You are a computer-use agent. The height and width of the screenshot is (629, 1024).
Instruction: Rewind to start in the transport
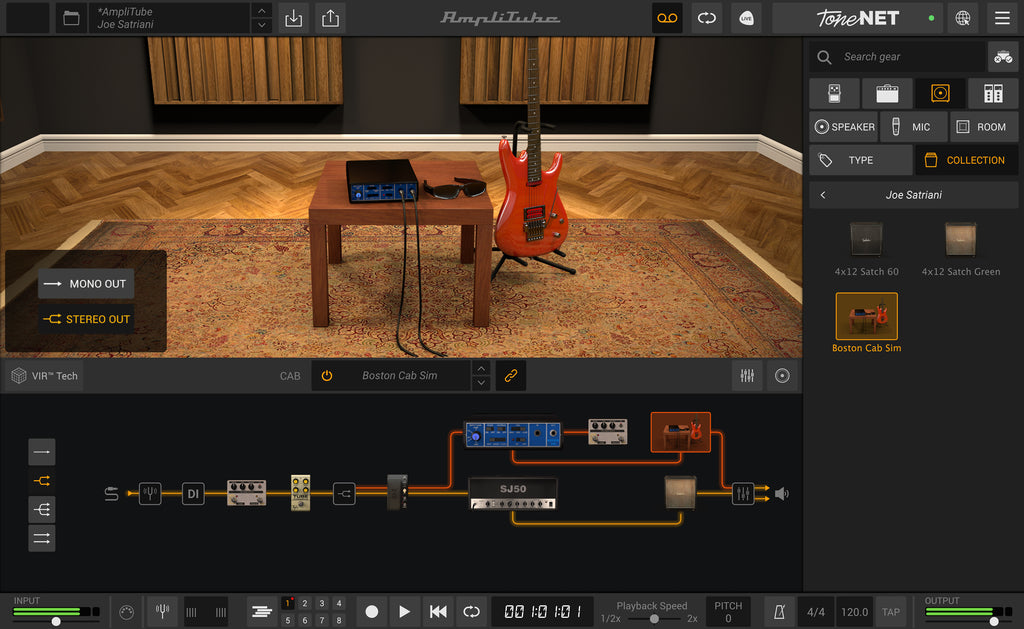coord(438,611)
